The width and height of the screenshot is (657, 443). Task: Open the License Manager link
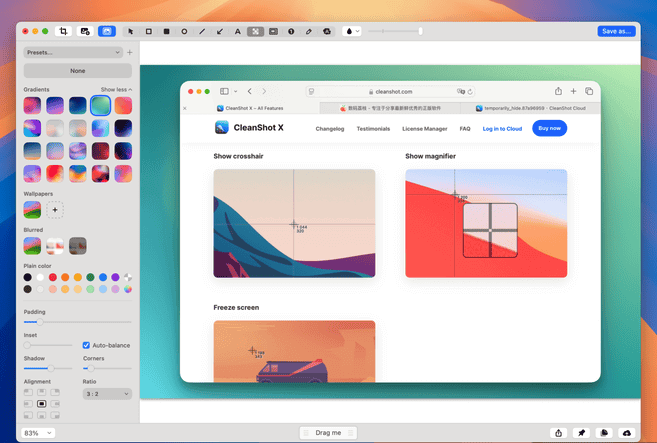tap(424, 129)
